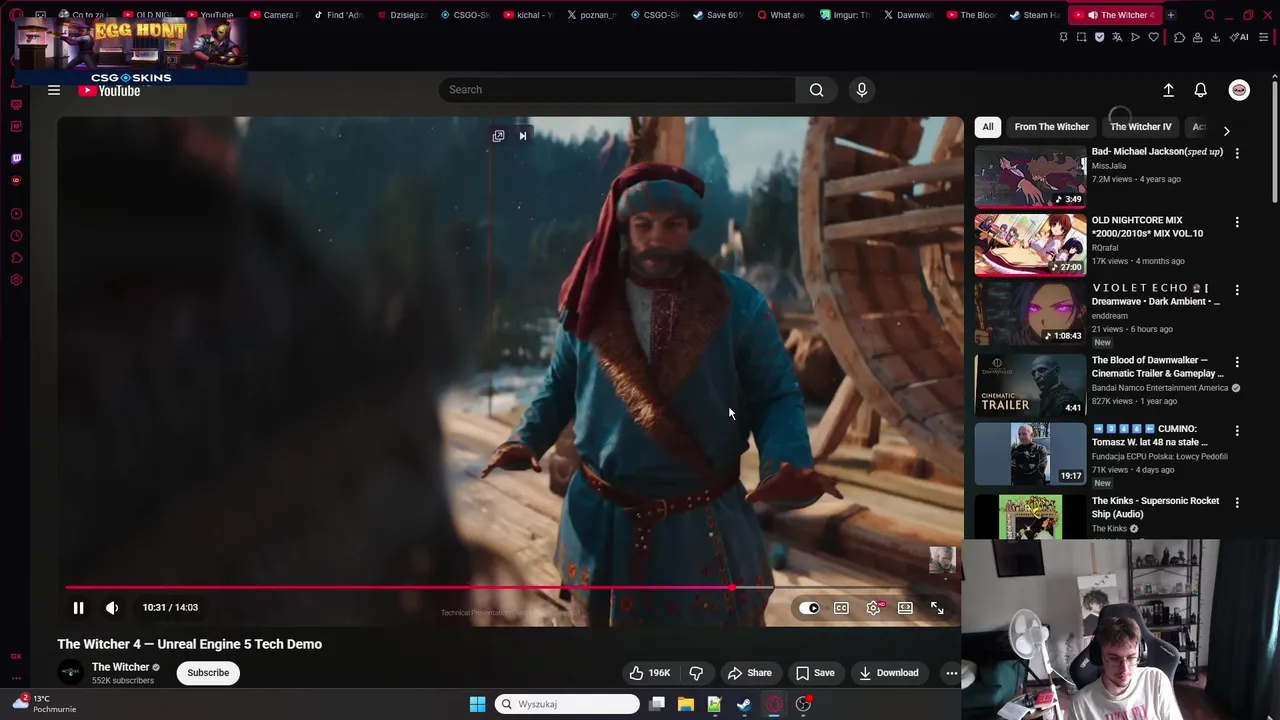
Task: Dislike the Witcher 4 video
Action: coord(697,673)
